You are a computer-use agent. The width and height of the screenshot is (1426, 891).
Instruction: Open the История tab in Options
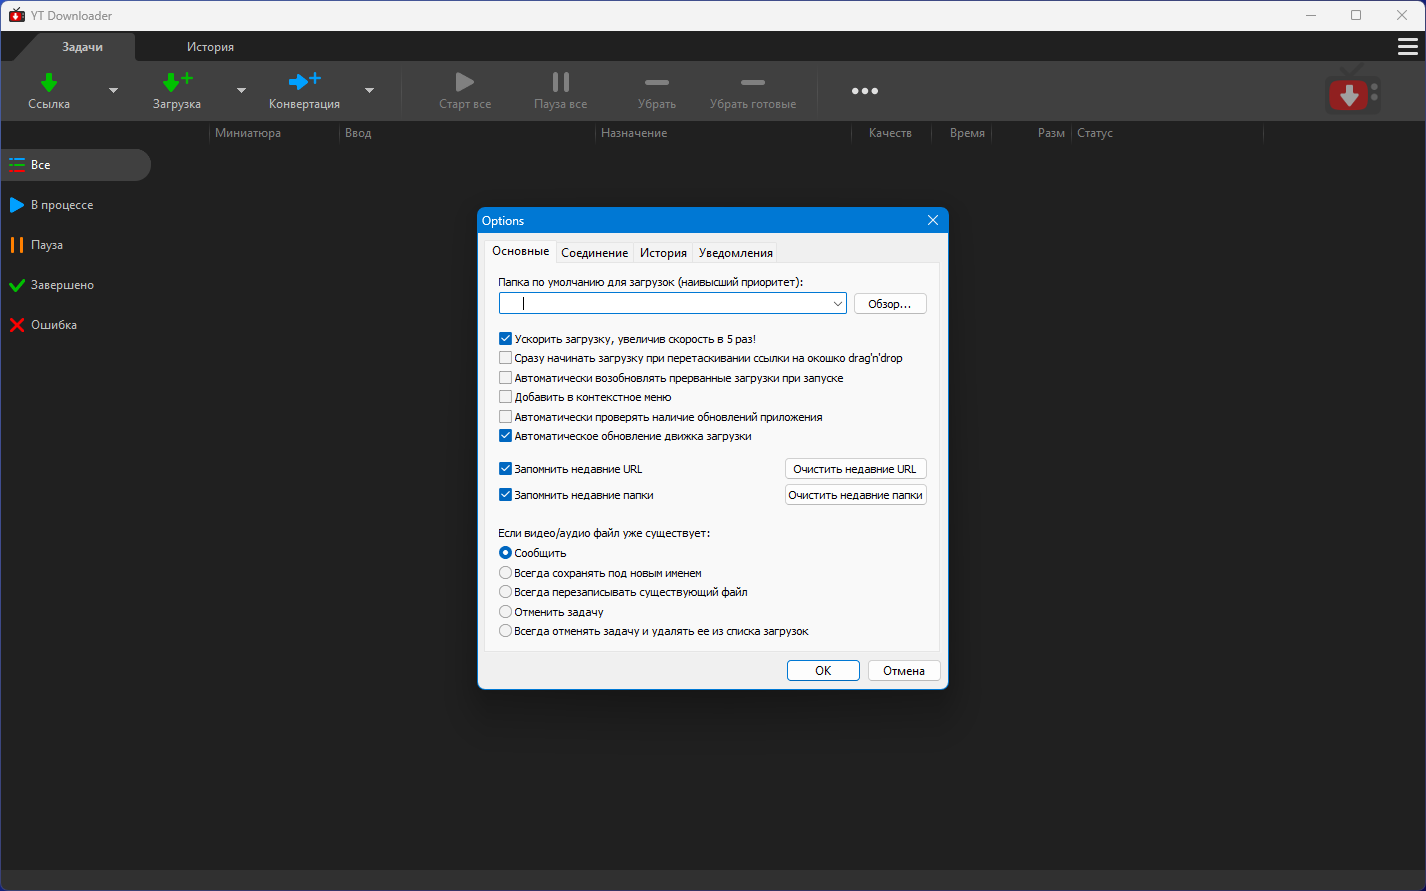(664, 253)
